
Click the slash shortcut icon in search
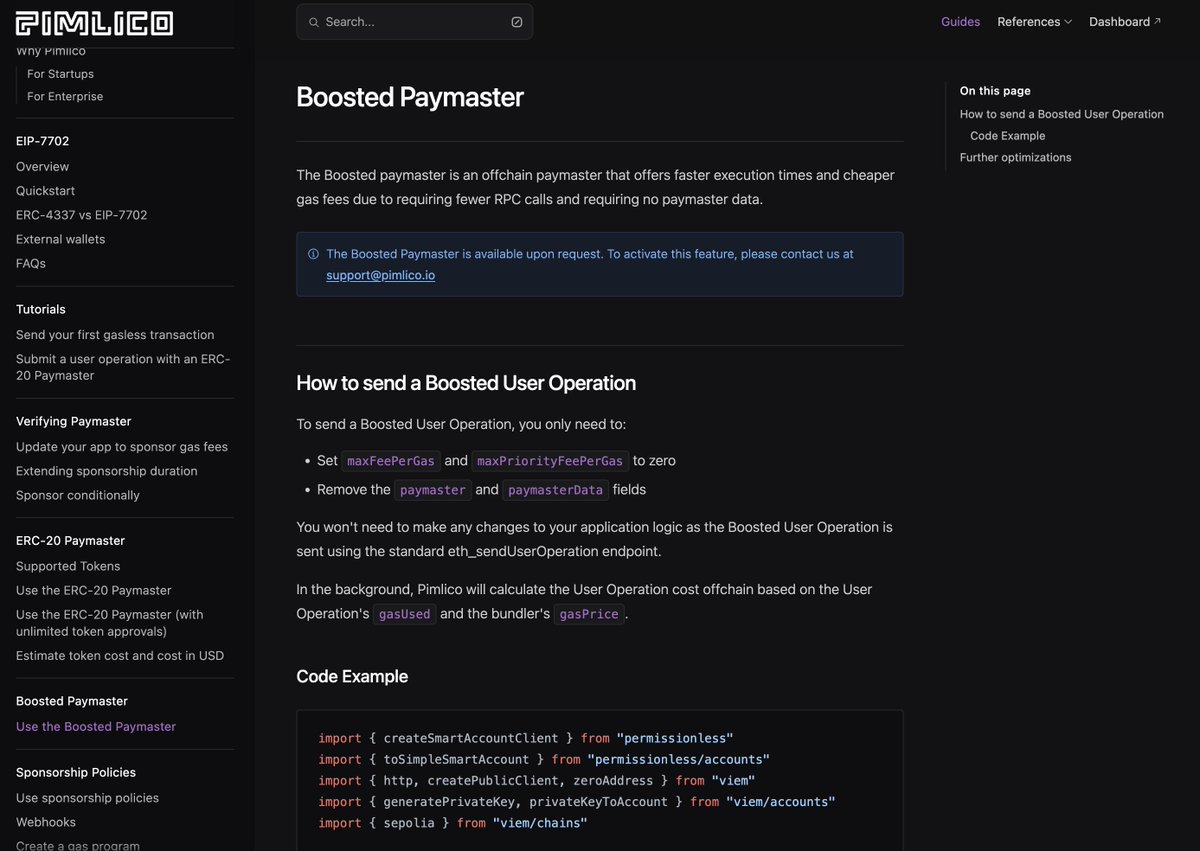517,22
